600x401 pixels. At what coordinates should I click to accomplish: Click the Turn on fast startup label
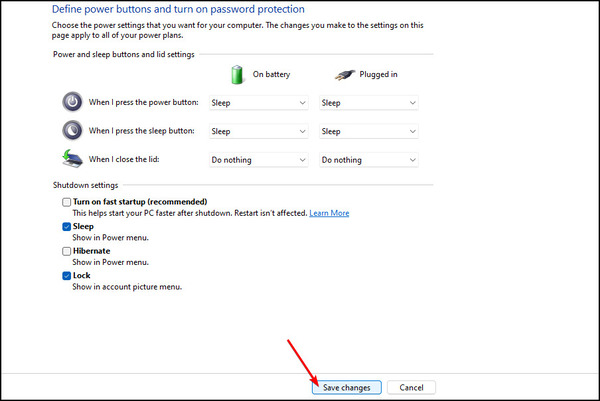pos(140,202)
